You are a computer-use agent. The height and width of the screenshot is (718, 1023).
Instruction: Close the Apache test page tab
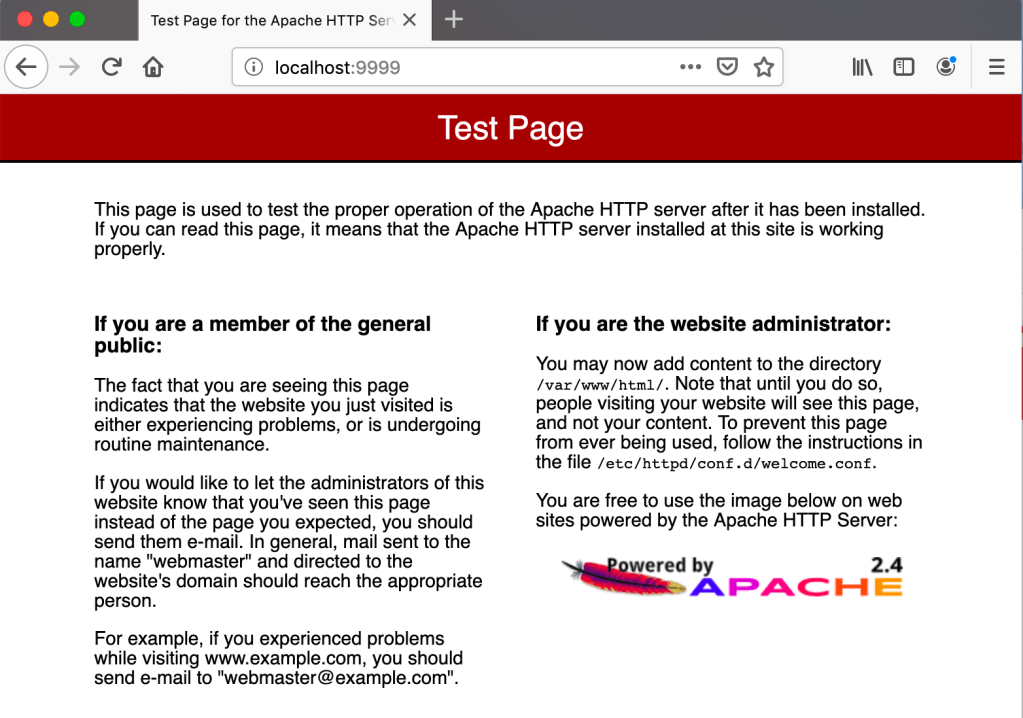409,20
